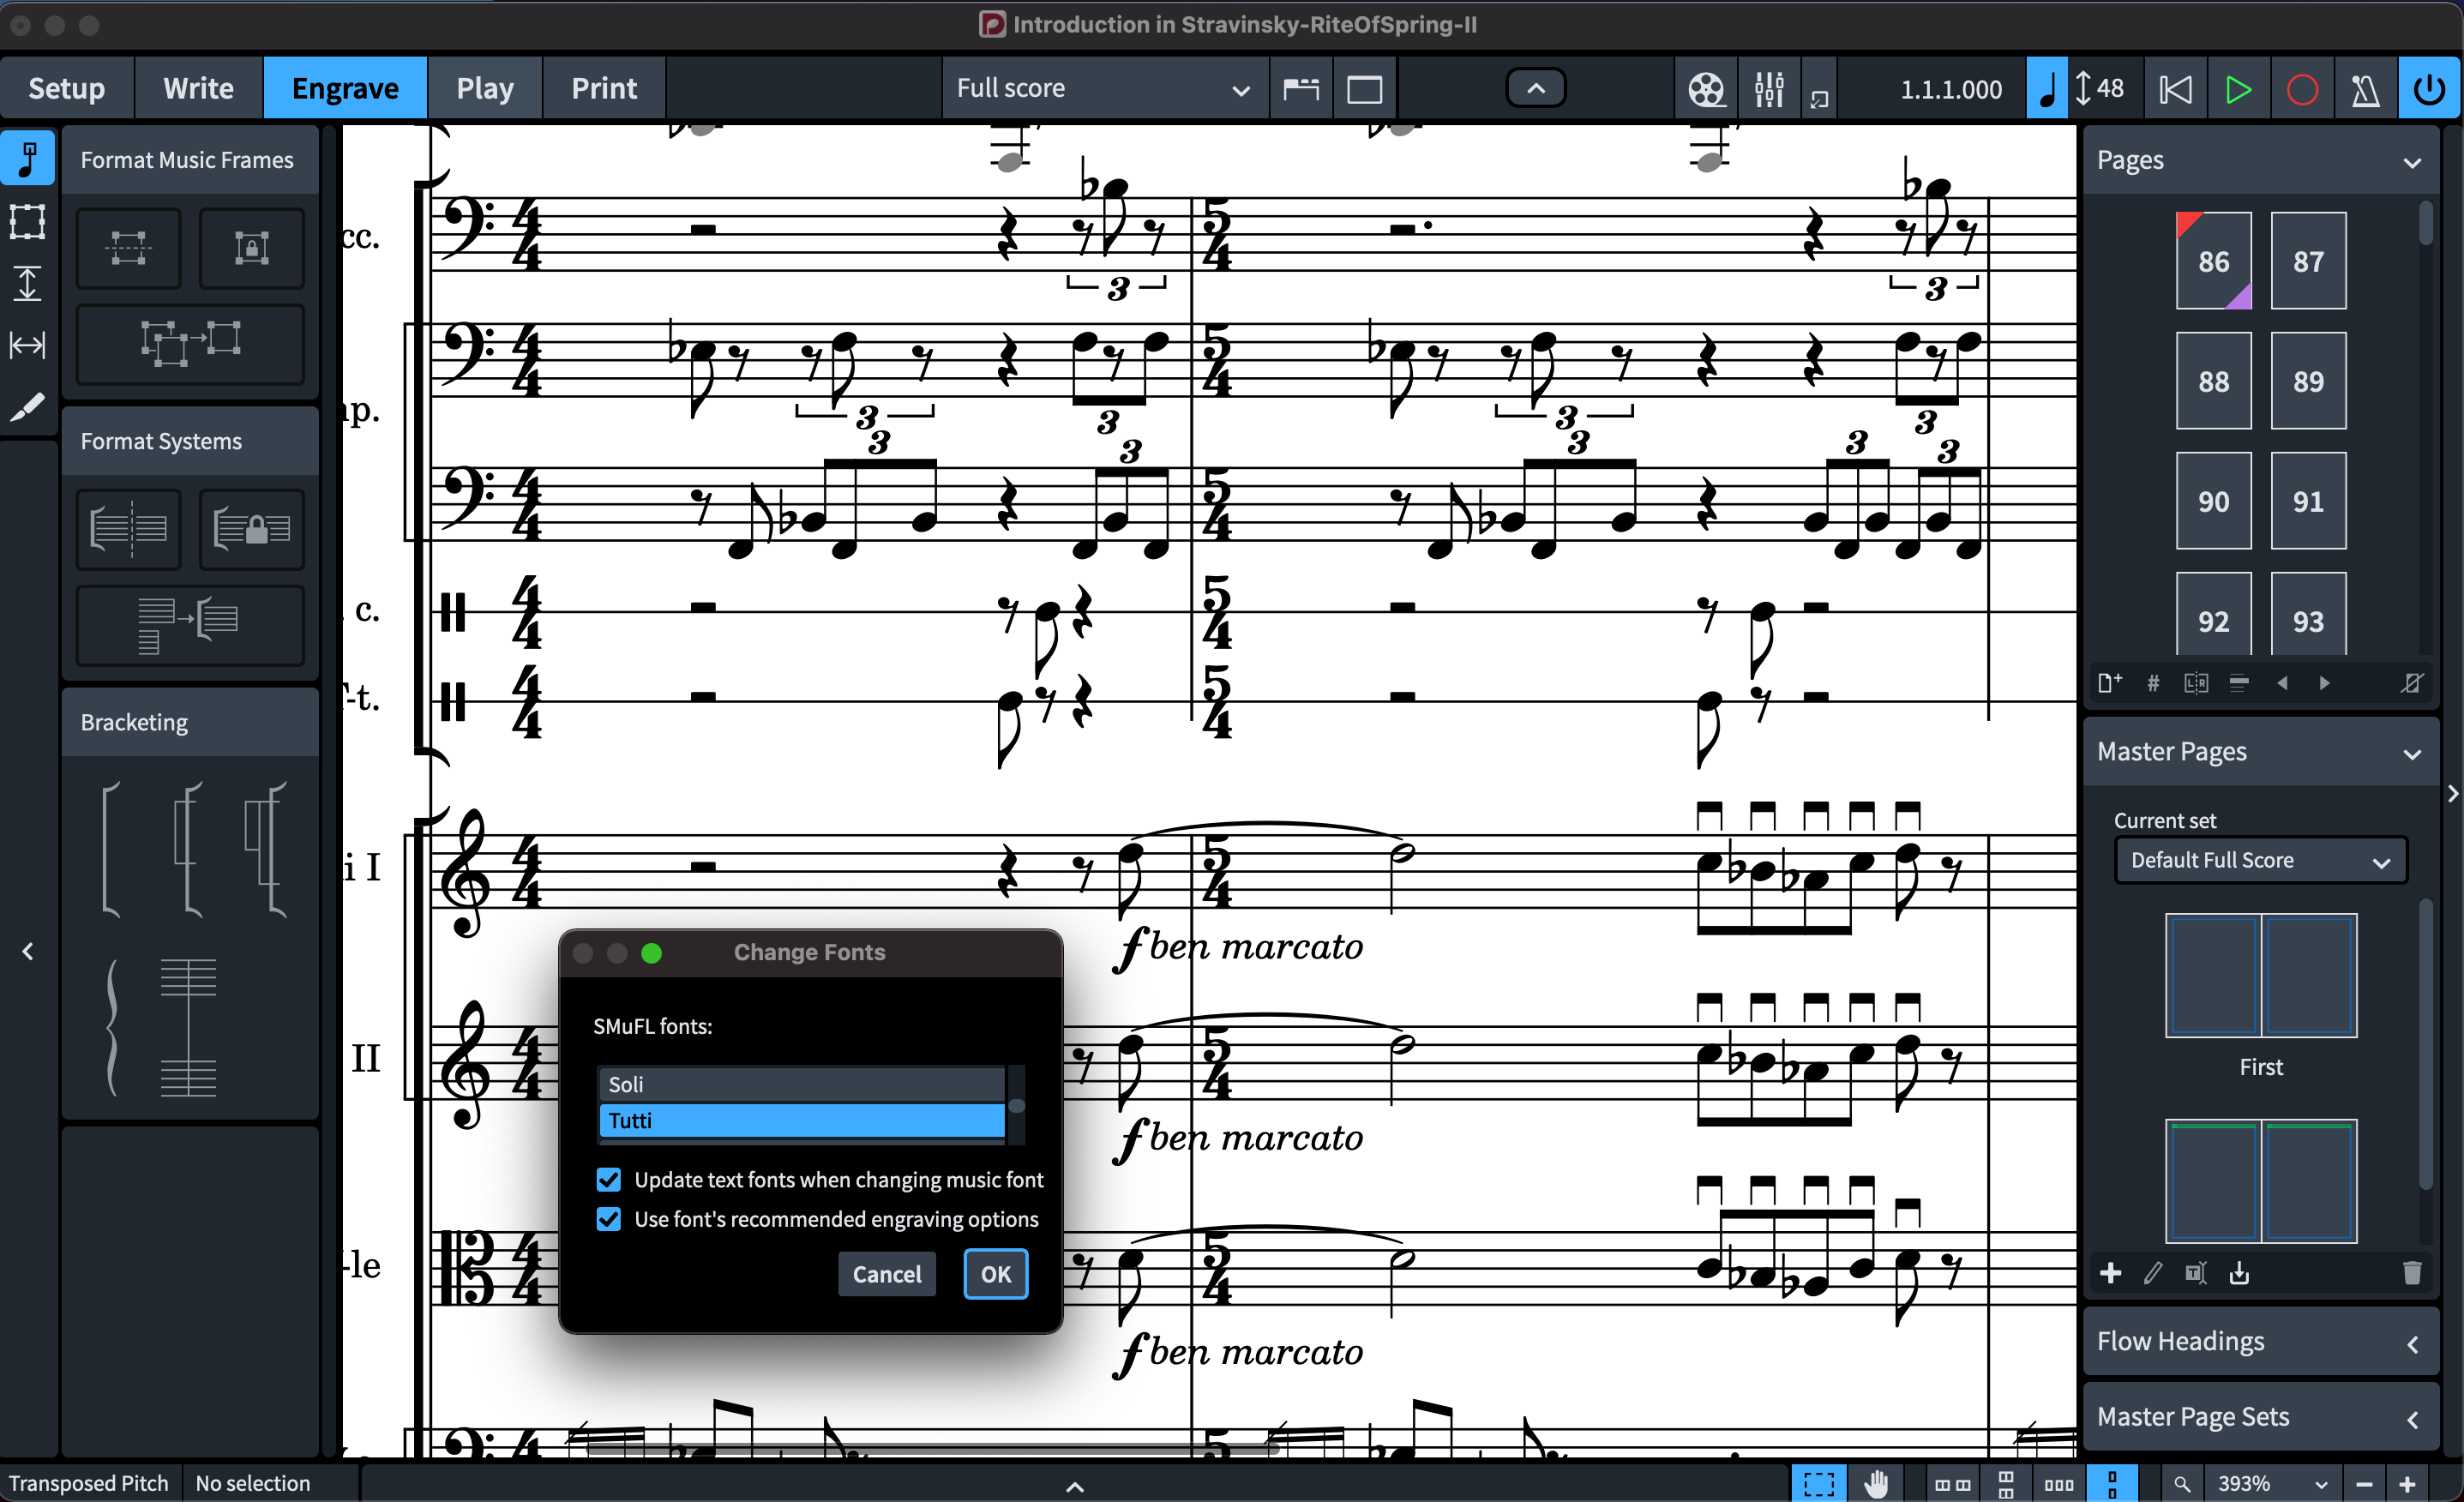2464x1502 pixels.
Task: Select the Frames tool in left toolbox
Action: [x=27, y=222]
